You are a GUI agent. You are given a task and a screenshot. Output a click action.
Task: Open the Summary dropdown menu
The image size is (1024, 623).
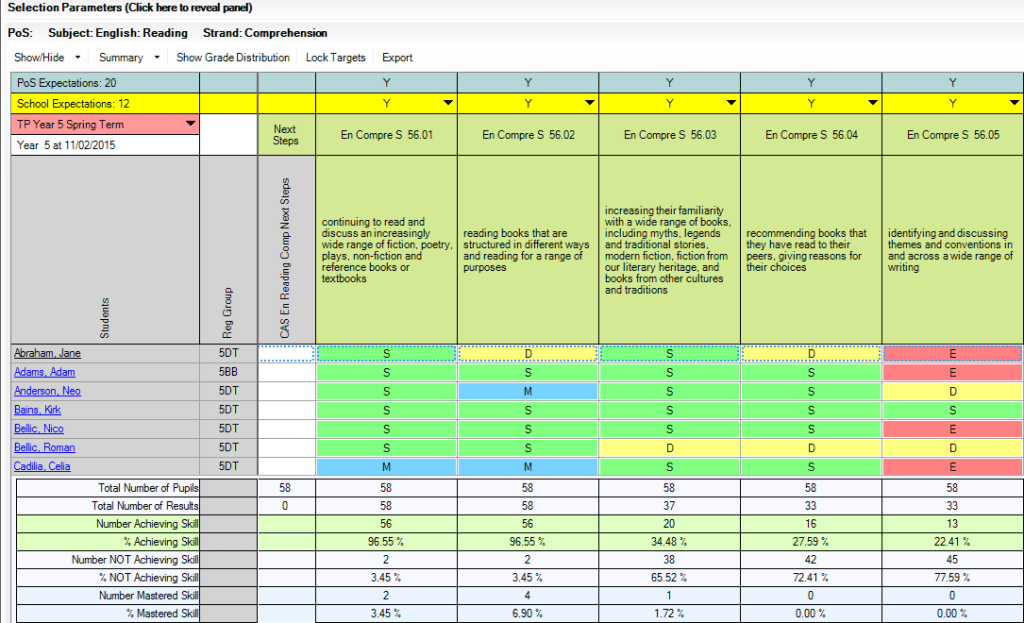tap(129, 57)
